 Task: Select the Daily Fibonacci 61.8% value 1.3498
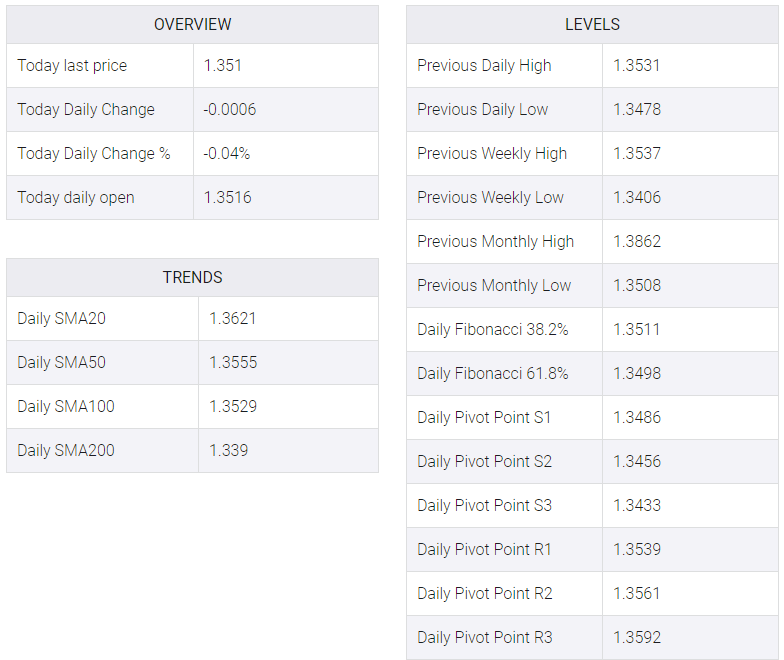(637, 374)
